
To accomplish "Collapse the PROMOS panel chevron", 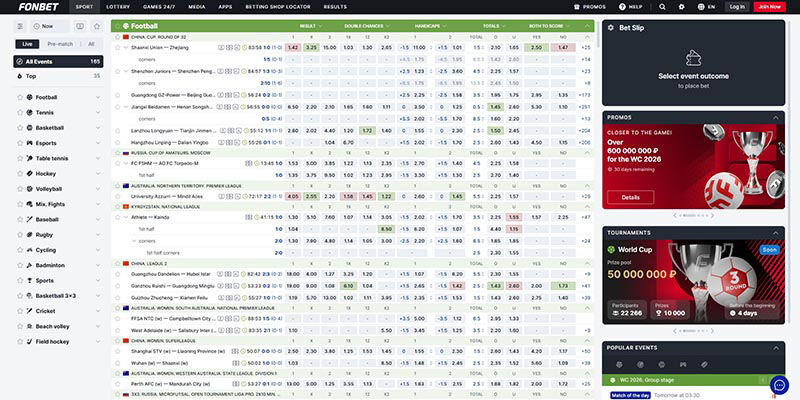I will 776,117.
